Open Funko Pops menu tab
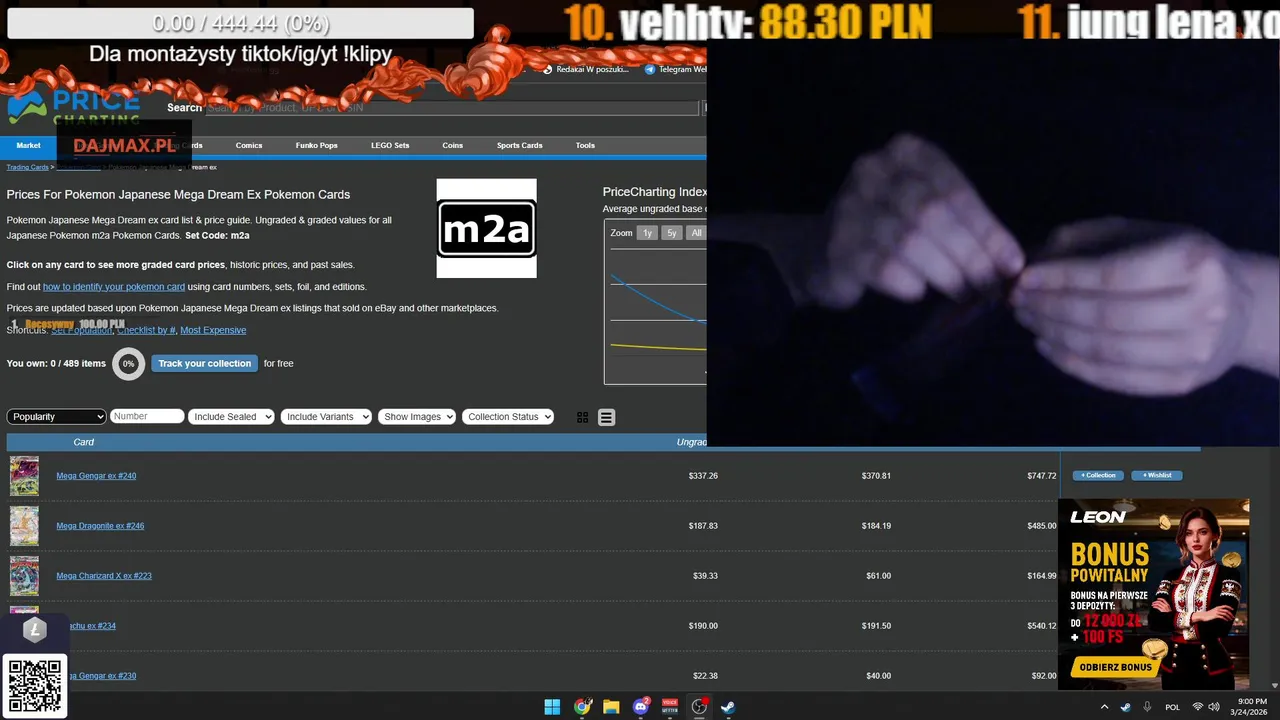1280x720 pixels. pos(316,145)
